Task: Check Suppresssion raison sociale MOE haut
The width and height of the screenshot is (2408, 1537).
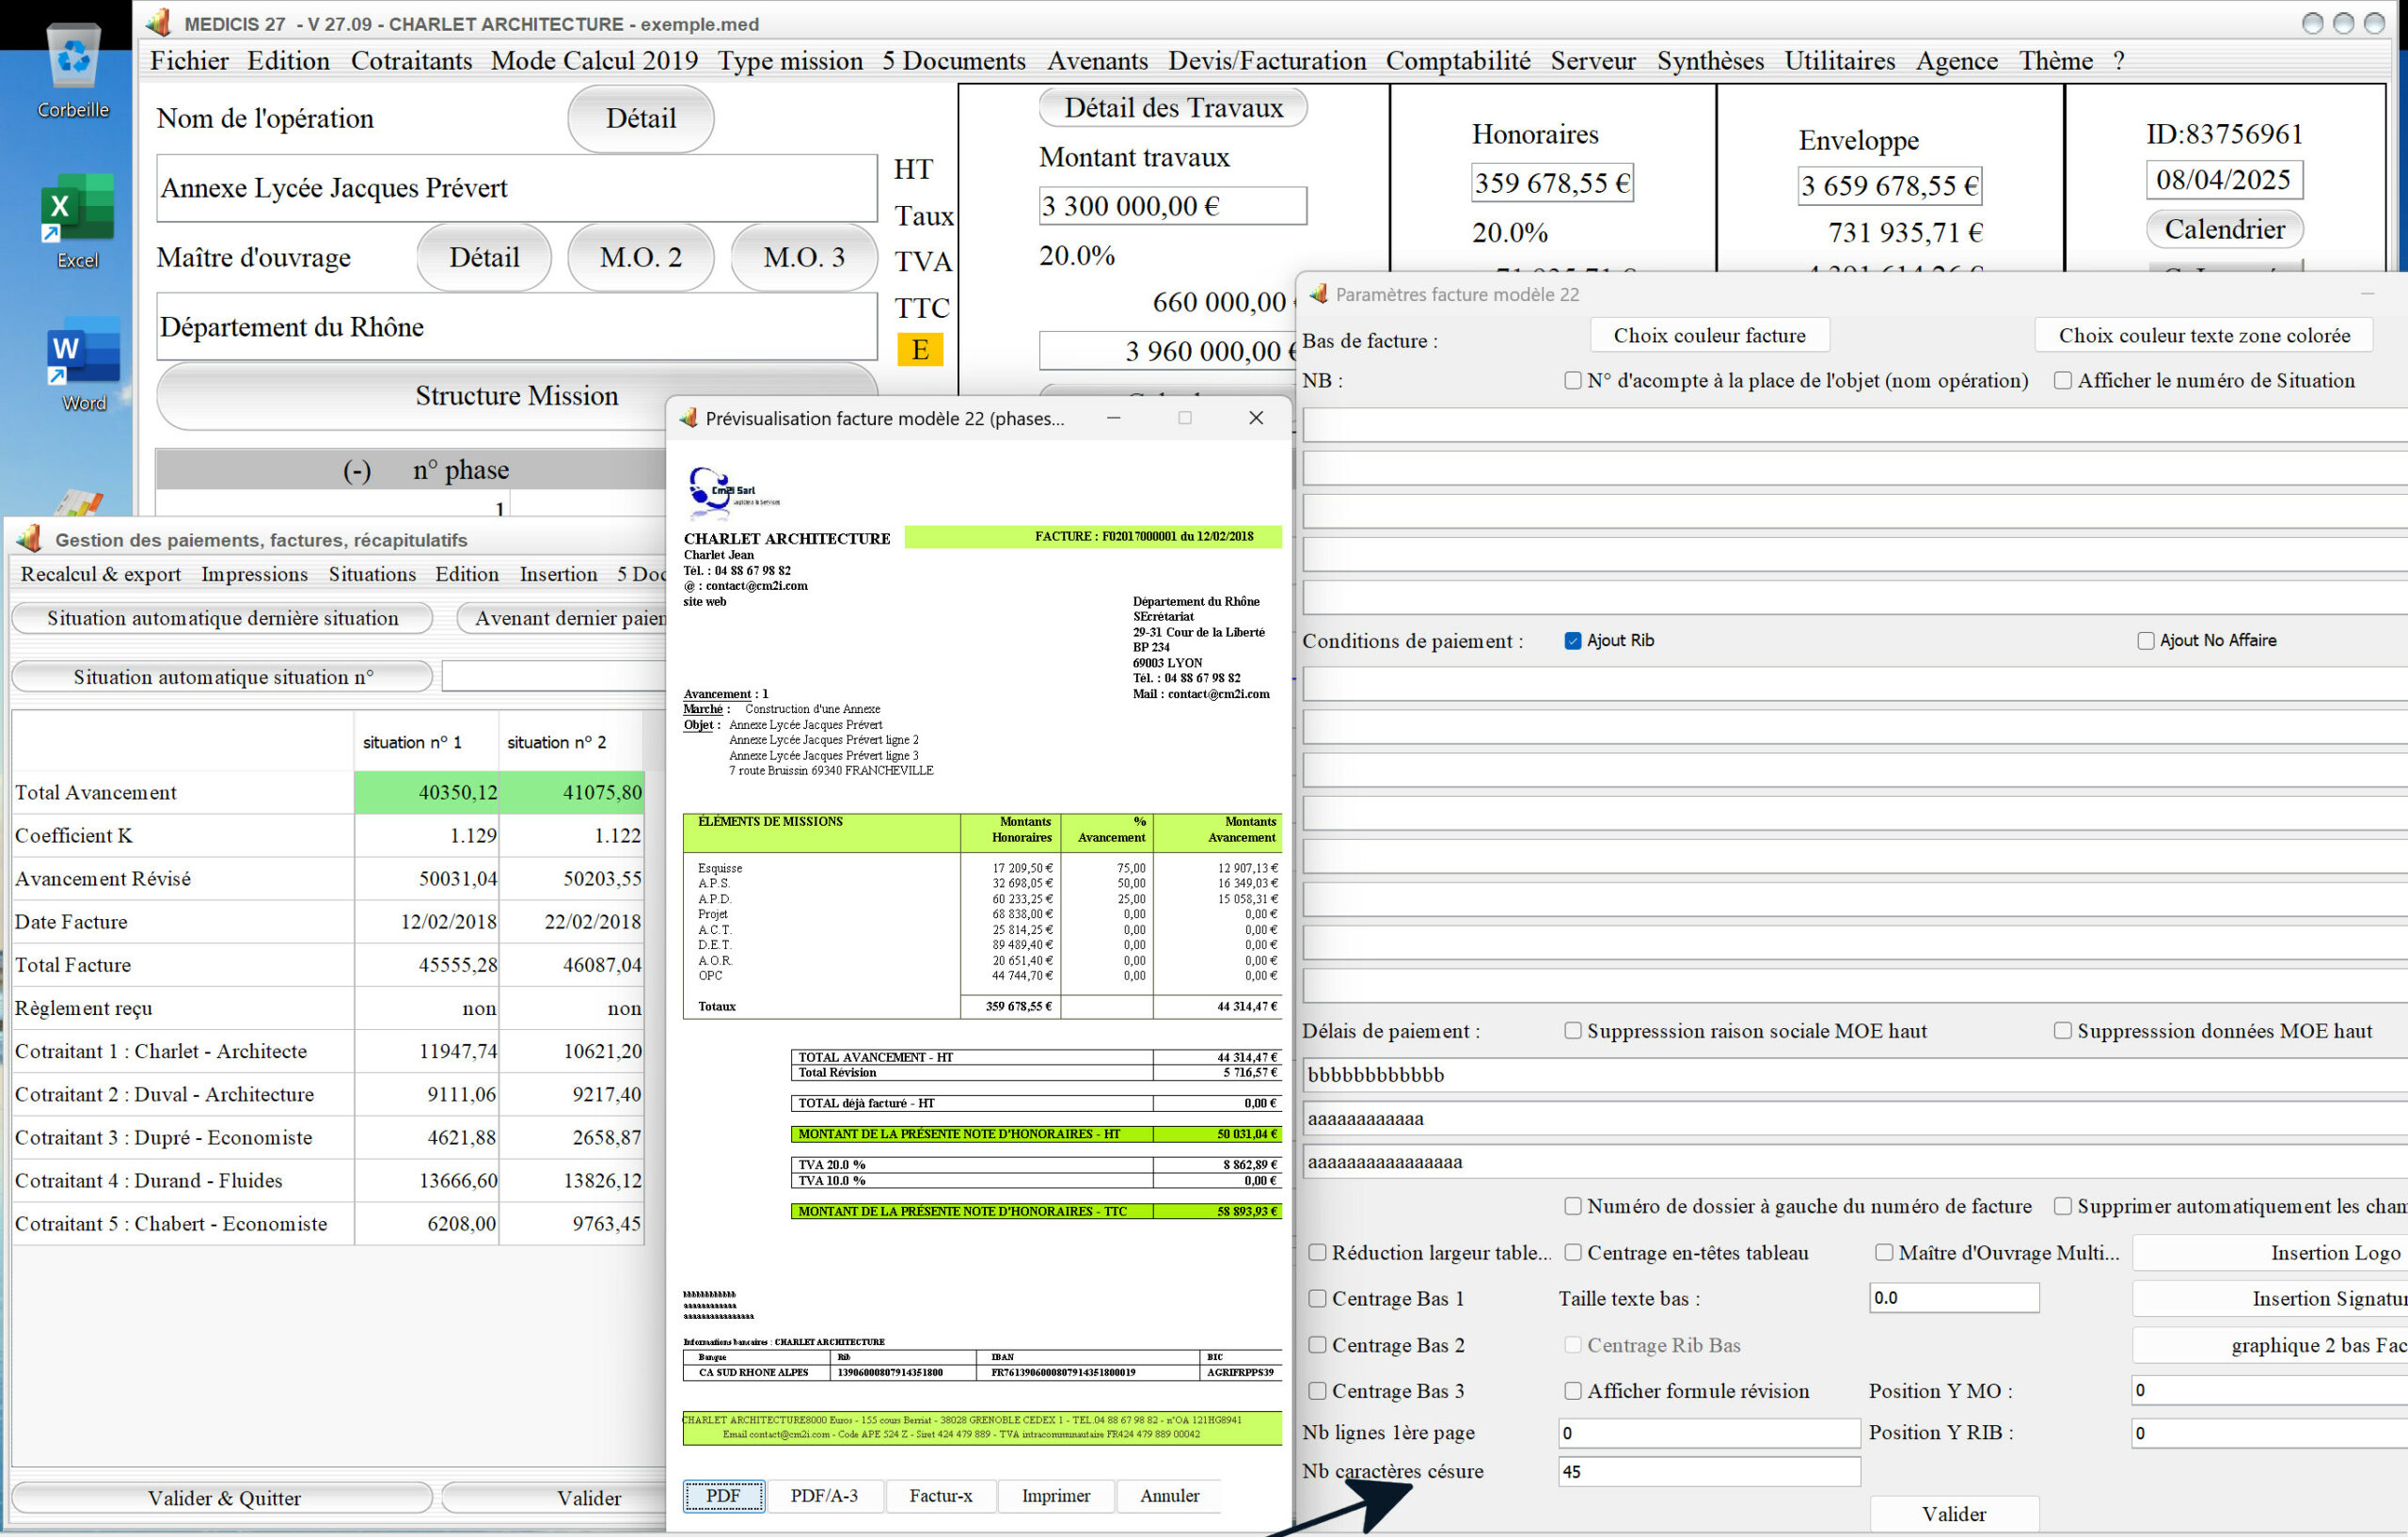Action: click(1573, 1030)
